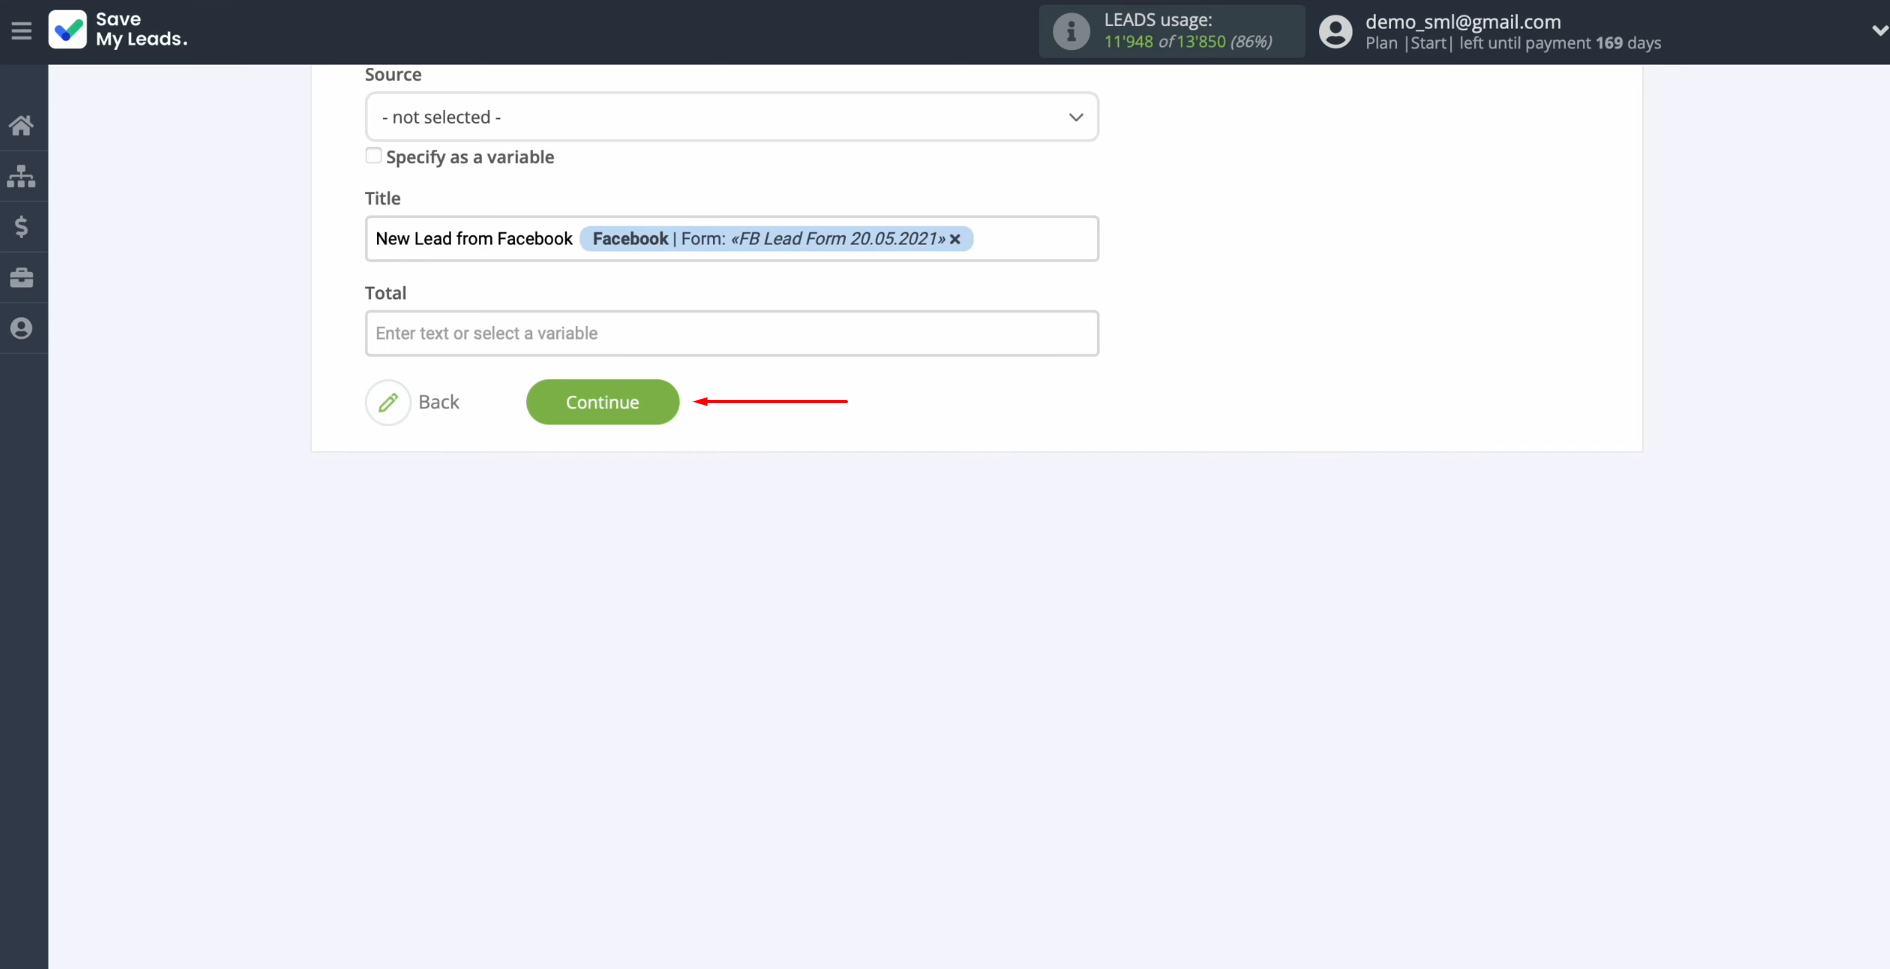This screenshot has height=969, width=1890.
Task: Open the connections sitemap sidebar icon
Action: click(21, 176)
